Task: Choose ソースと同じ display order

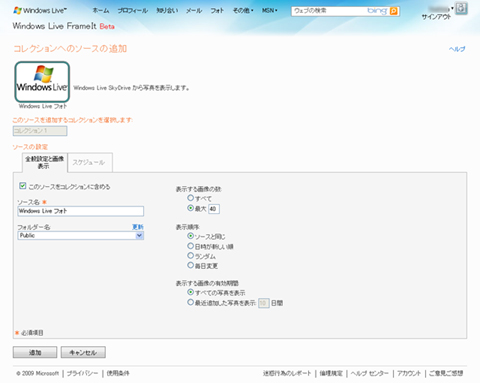Action: click(x=190, y=236)
